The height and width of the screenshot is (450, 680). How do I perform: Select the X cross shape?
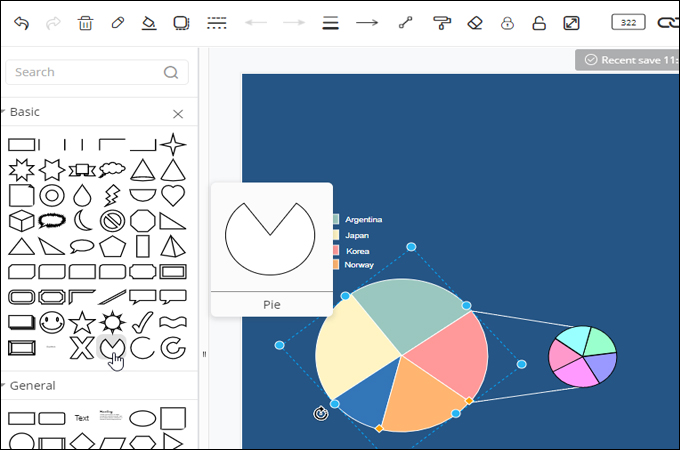[x=82, y=348]
